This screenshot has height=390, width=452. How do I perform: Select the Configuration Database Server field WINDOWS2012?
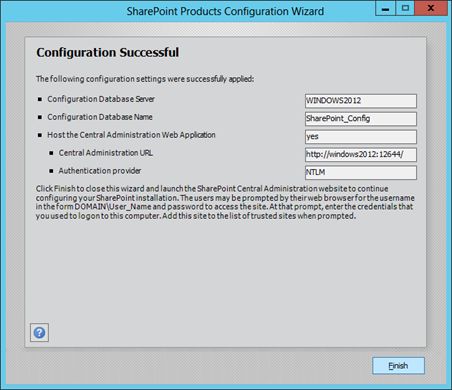click(361, 101)
